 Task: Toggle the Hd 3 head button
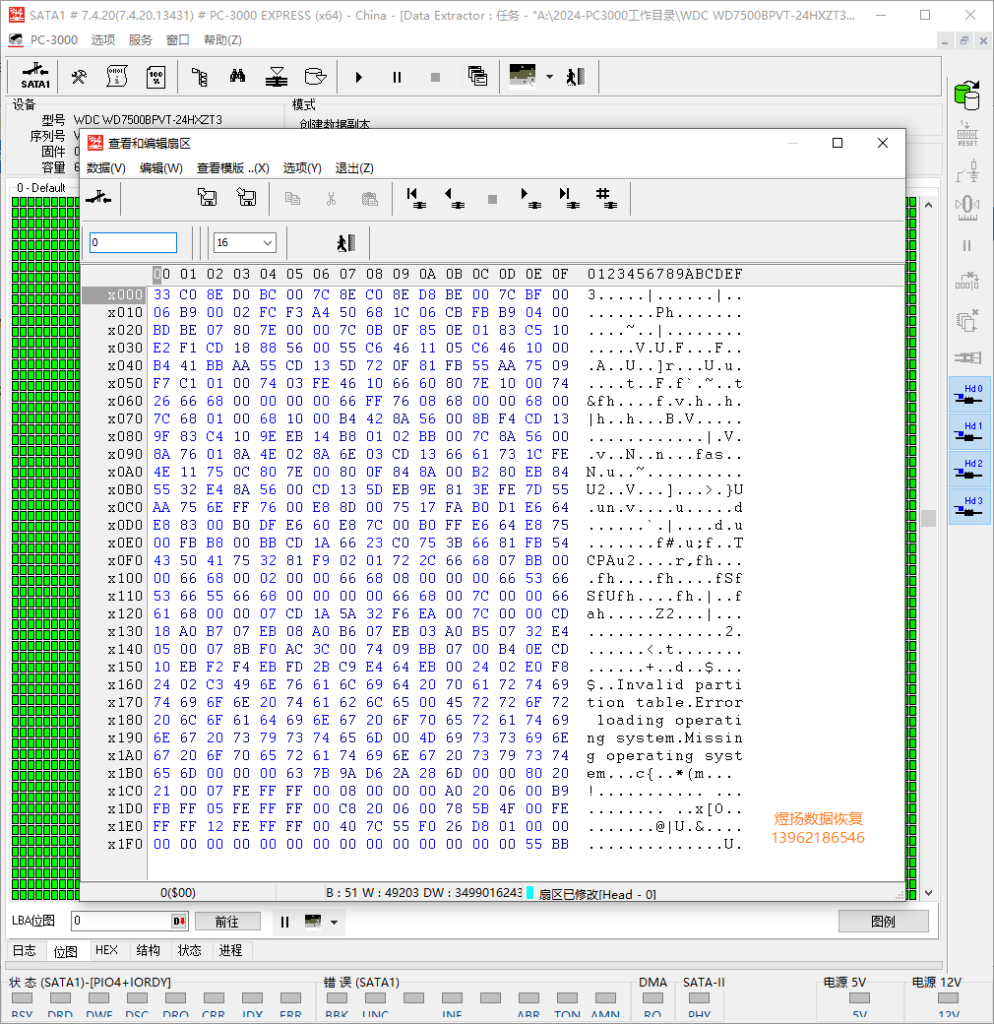click(969, 506)
